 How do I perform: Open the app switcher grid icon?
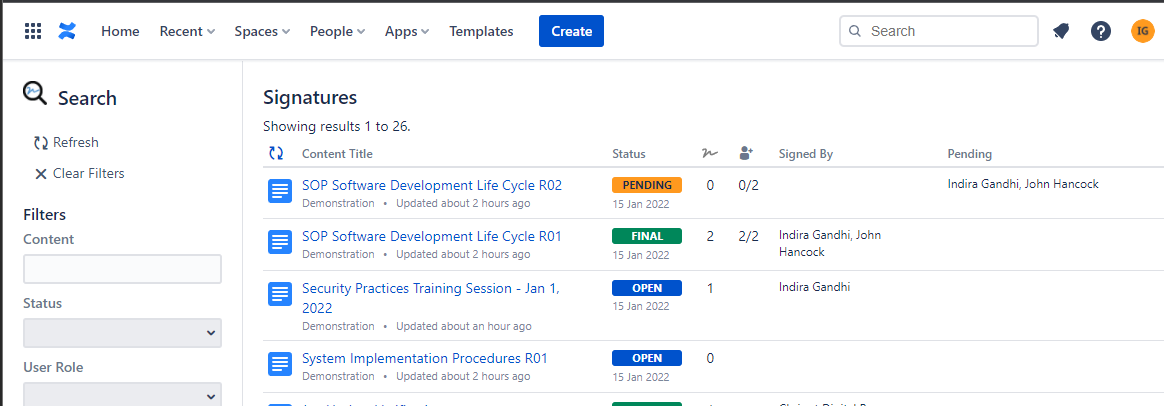coord(33,31)
